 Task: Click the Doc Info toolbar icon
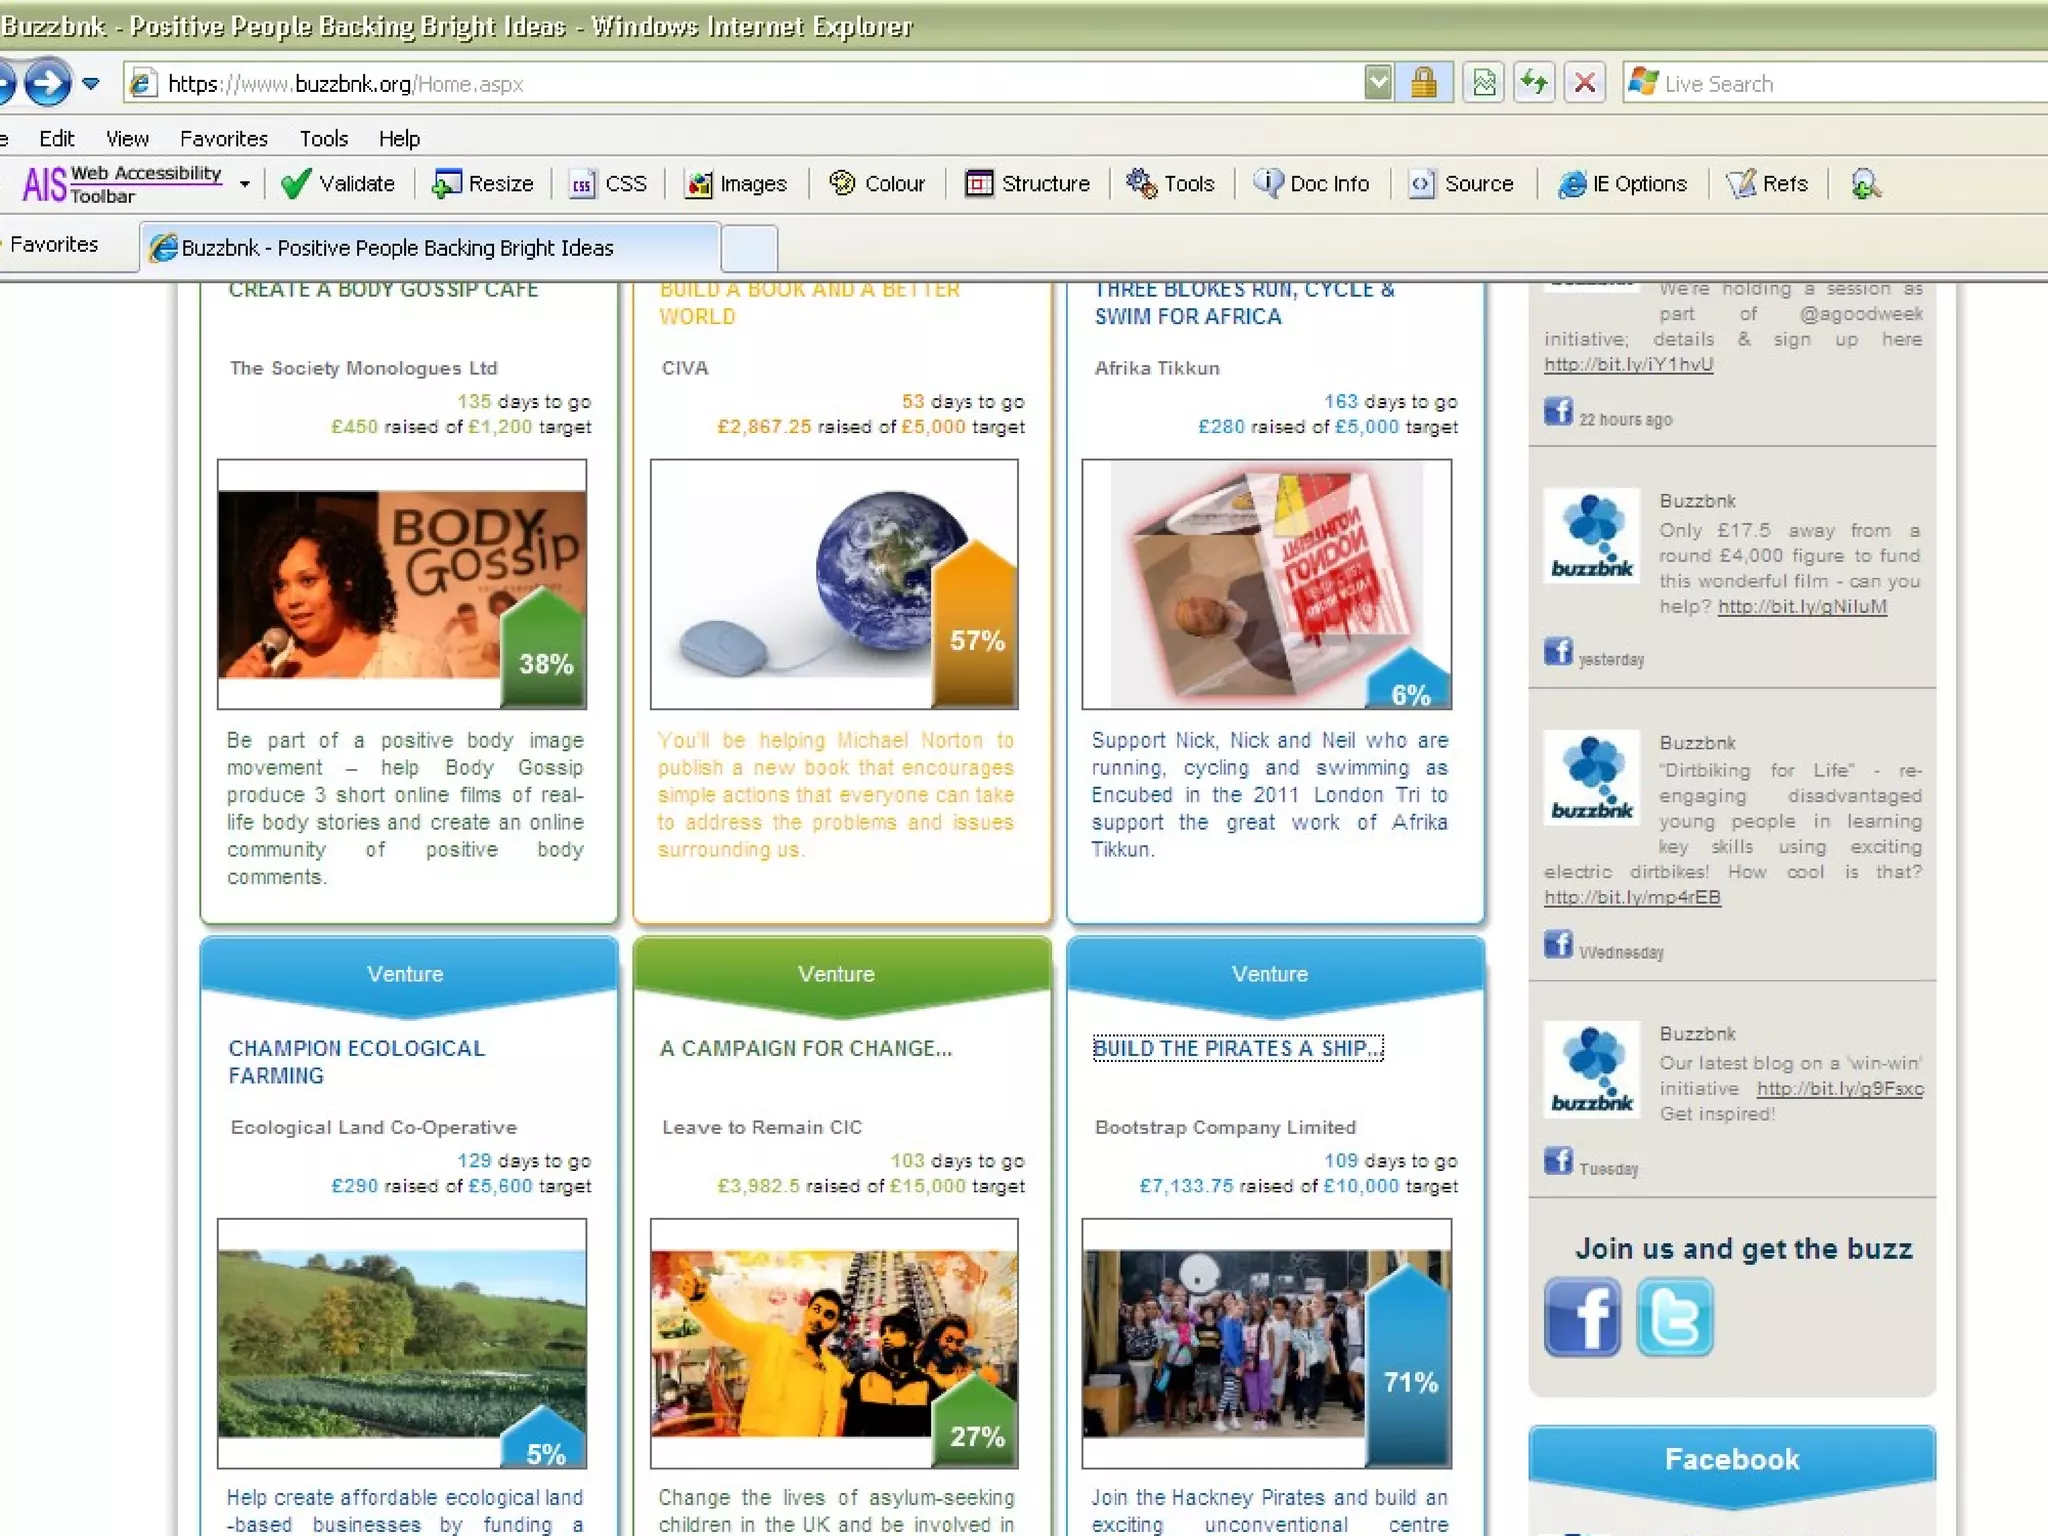tap(1268, 183)
